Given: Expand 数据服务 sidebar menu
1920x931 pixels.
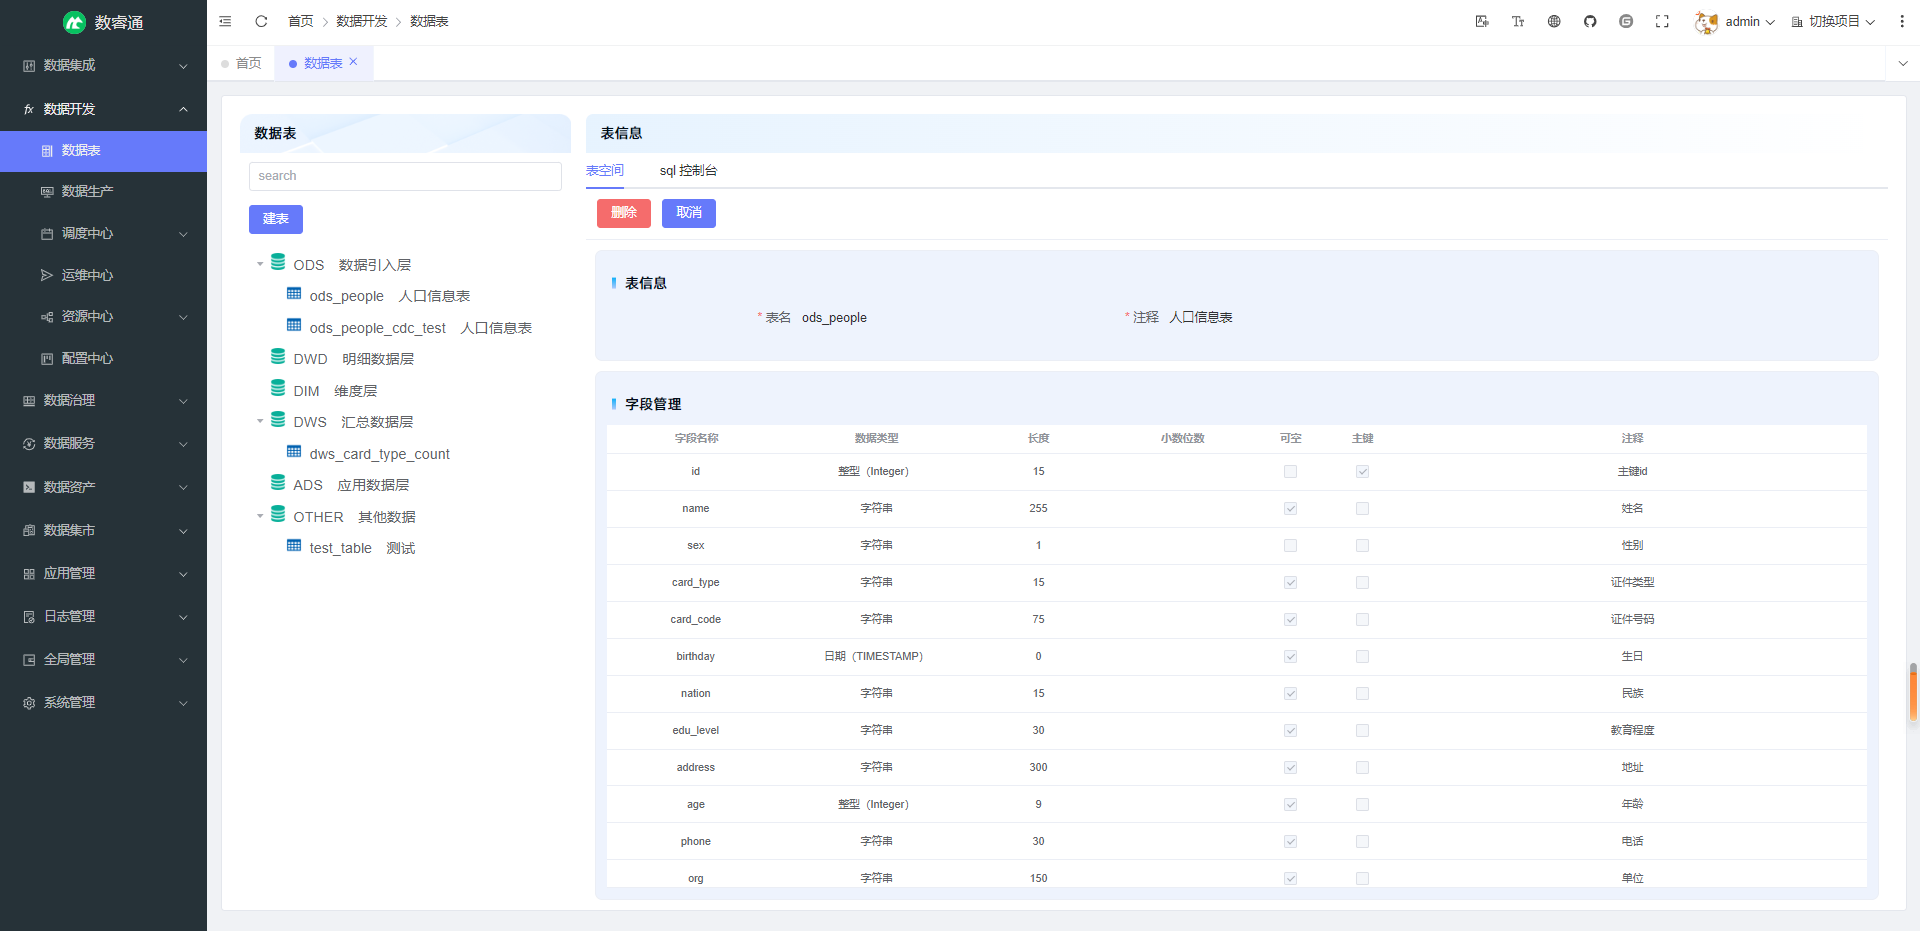Looking at the screenshot, I should pyautogui.click(x=103, y=444).
